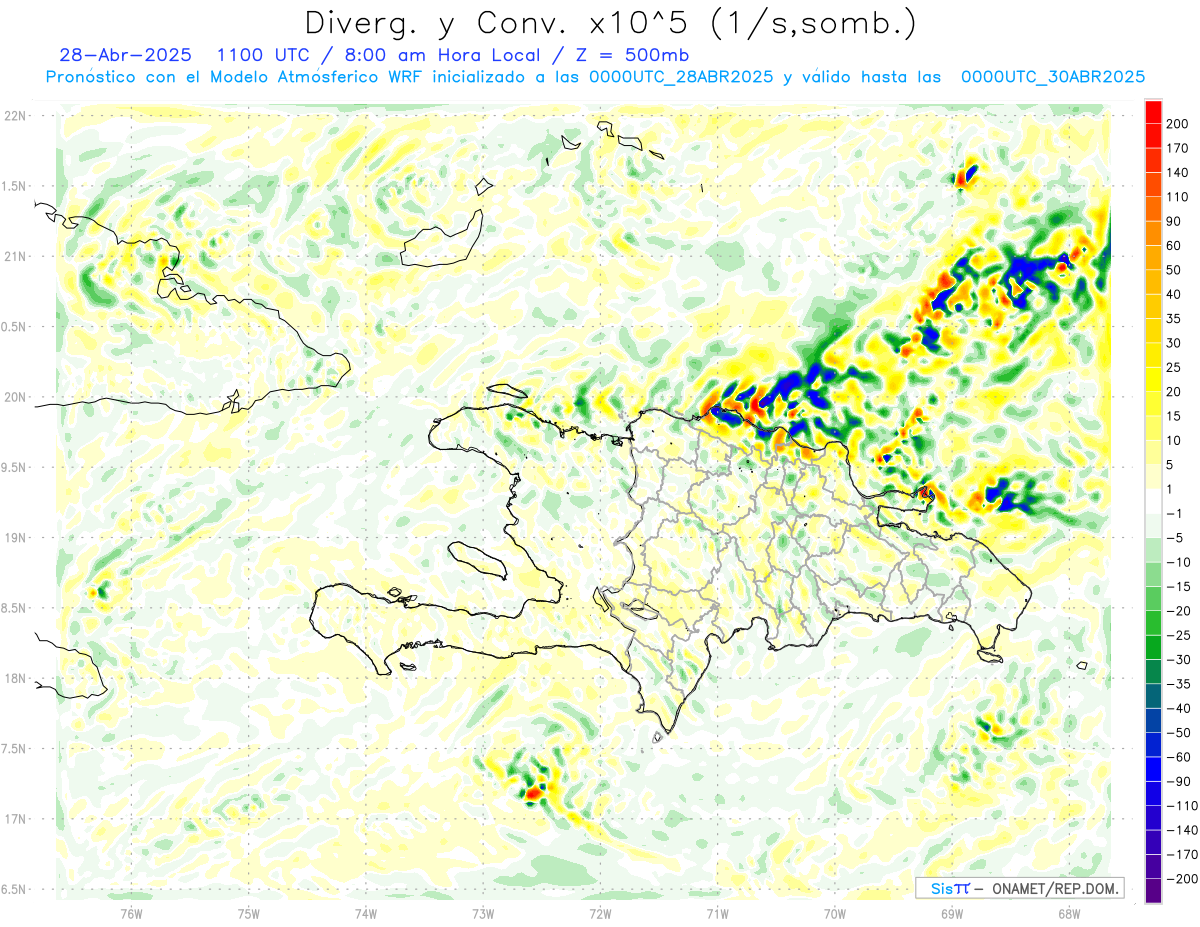Click the blue colorbar segment between -60 and -90

point(1153,769)
